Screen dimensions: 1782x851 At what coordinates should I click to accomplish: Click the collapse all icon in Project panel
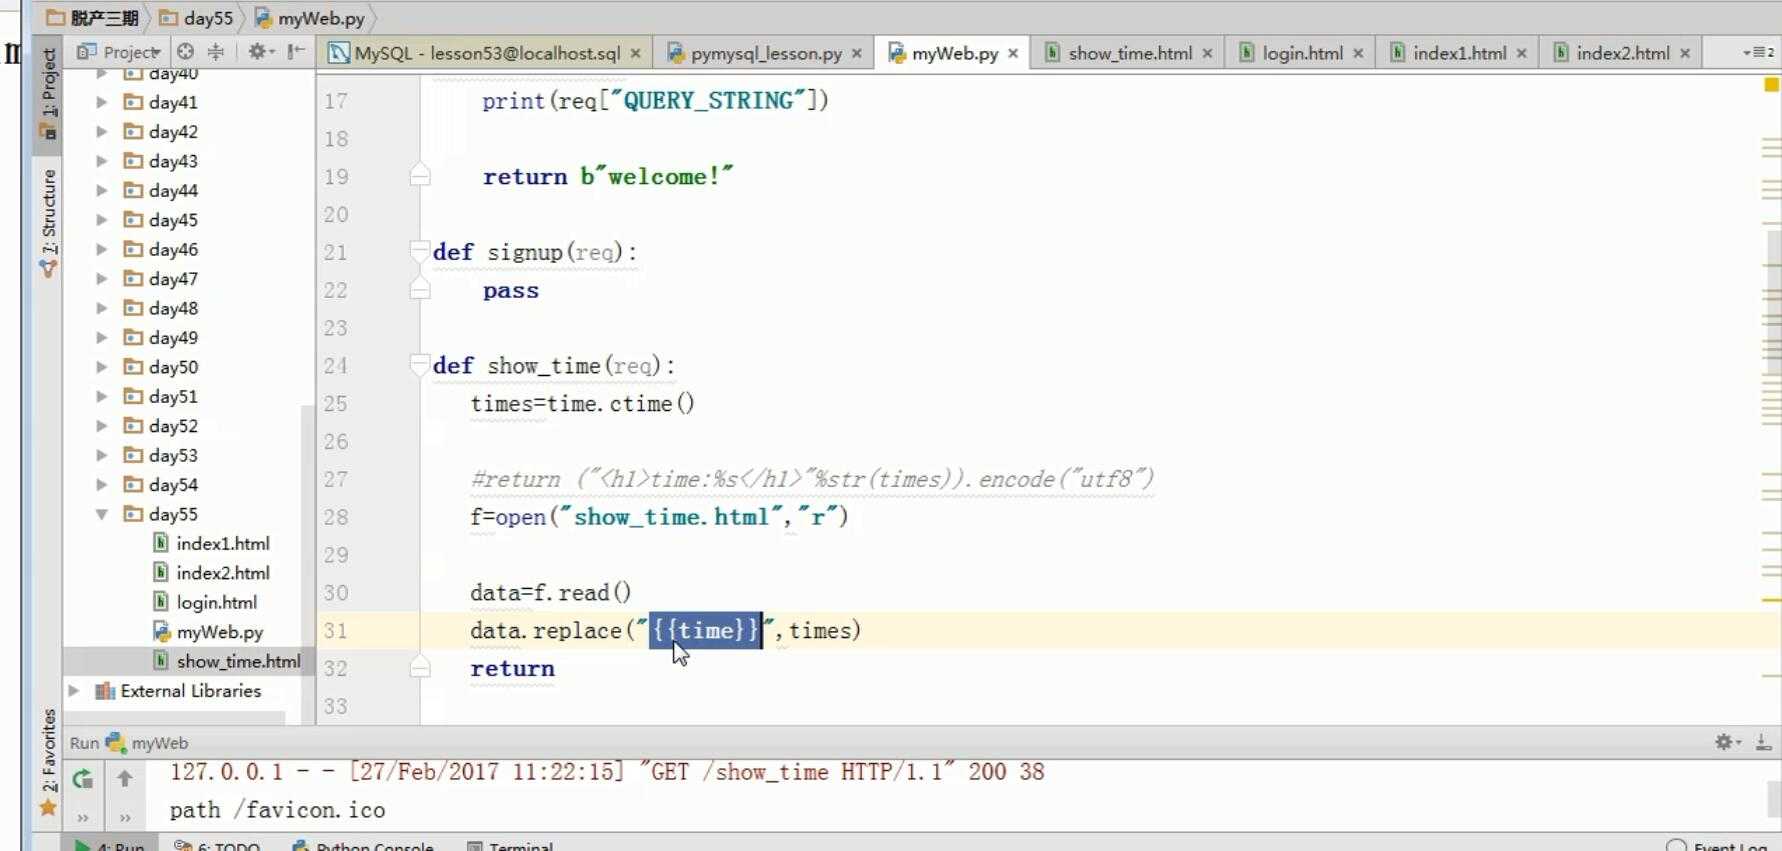coord(215,52)
